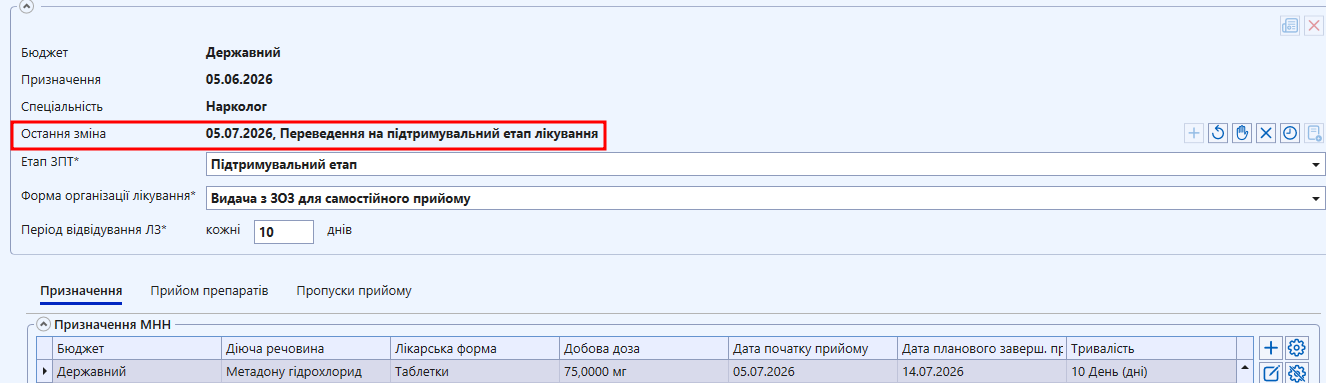The height and width of the screenshot is (383, 1326).
Task: Click the Лікарська форма column header
Action: (474, 349)
